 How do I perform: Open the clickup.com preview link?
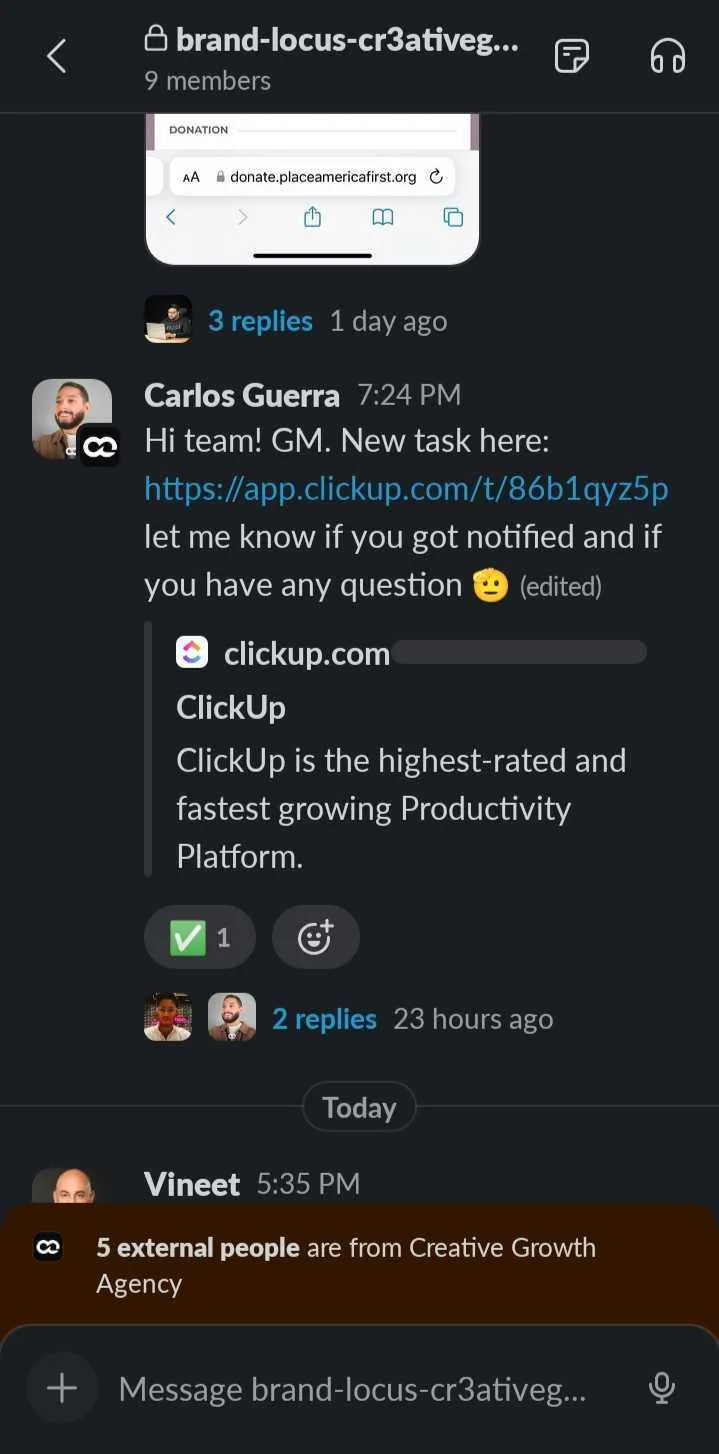click(x=307, y=653)
